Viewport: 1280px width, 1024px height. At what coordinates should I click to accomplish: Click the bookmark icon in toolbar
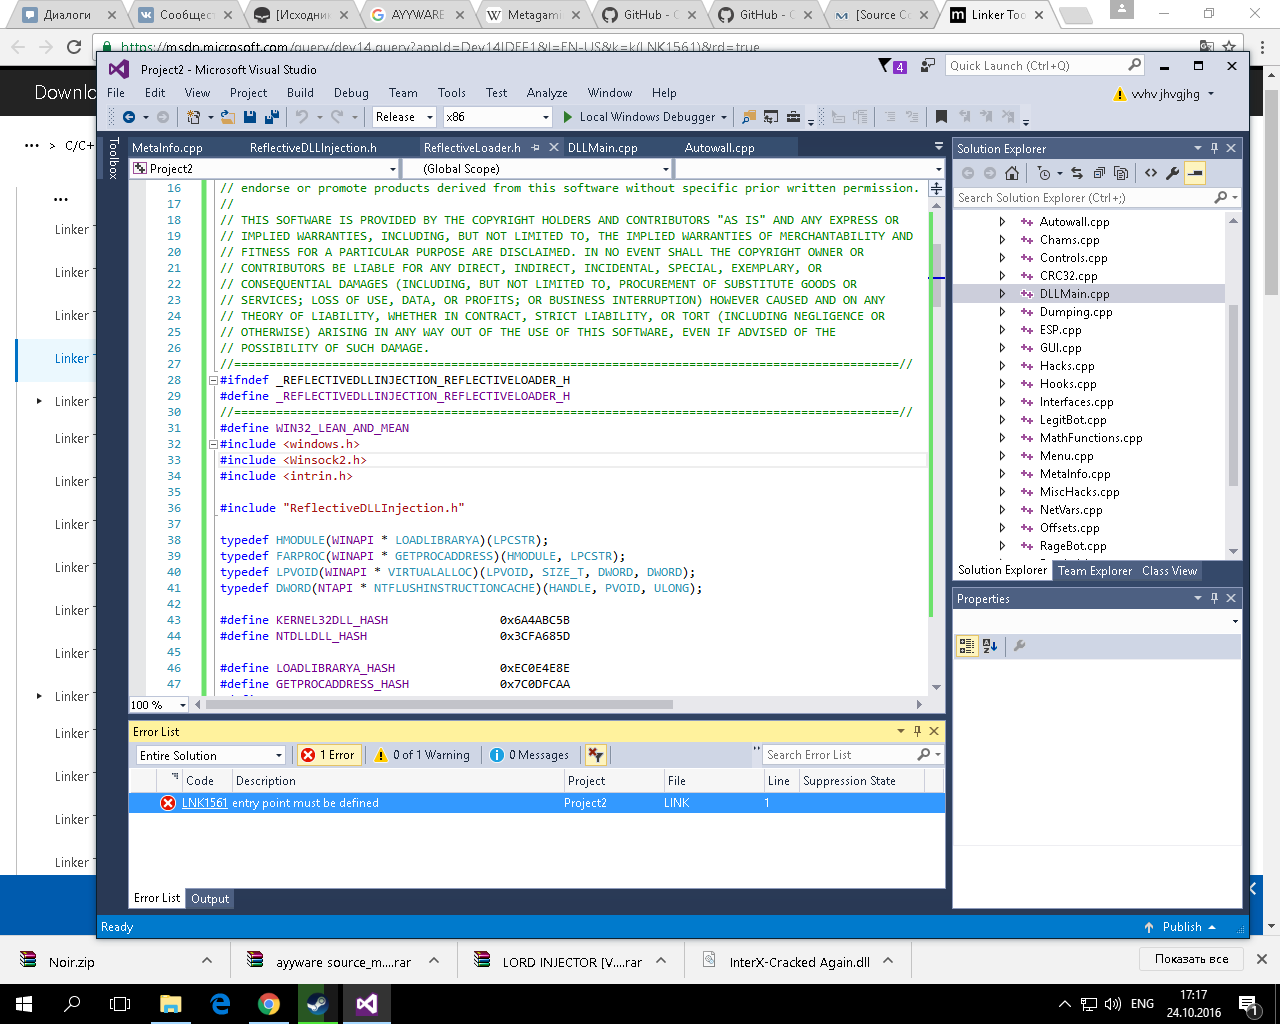(941, 117)
